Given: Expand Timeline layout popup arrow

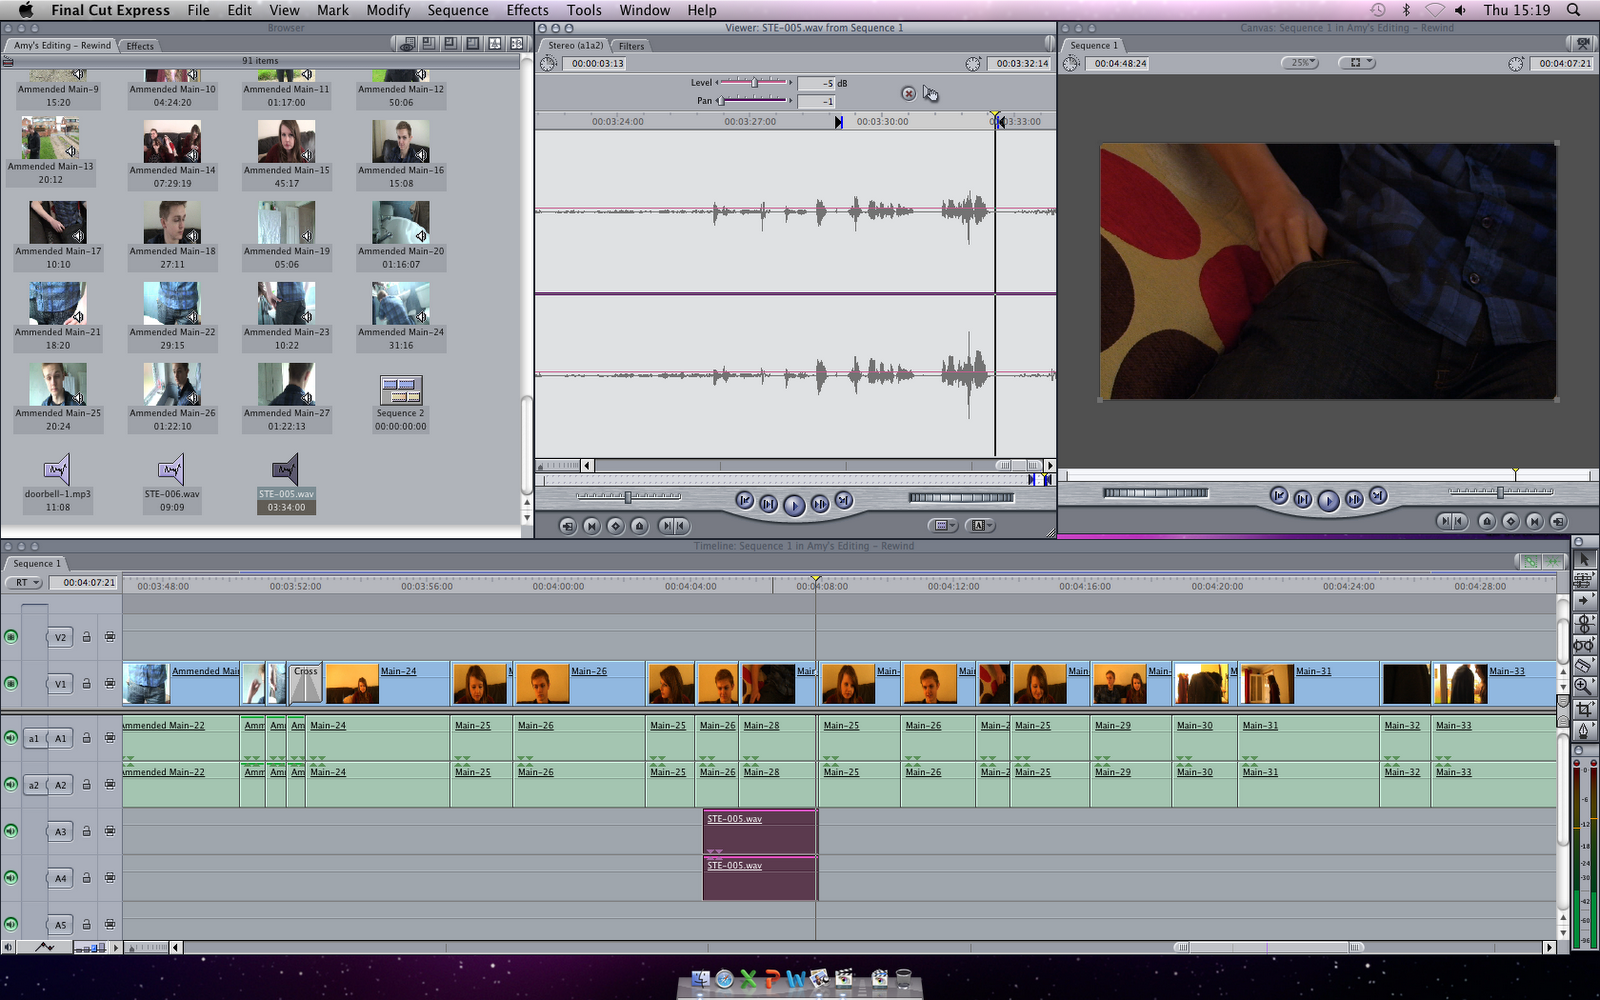Looking at the screenshot, I should pyautogui.click(x=116, y=947).
